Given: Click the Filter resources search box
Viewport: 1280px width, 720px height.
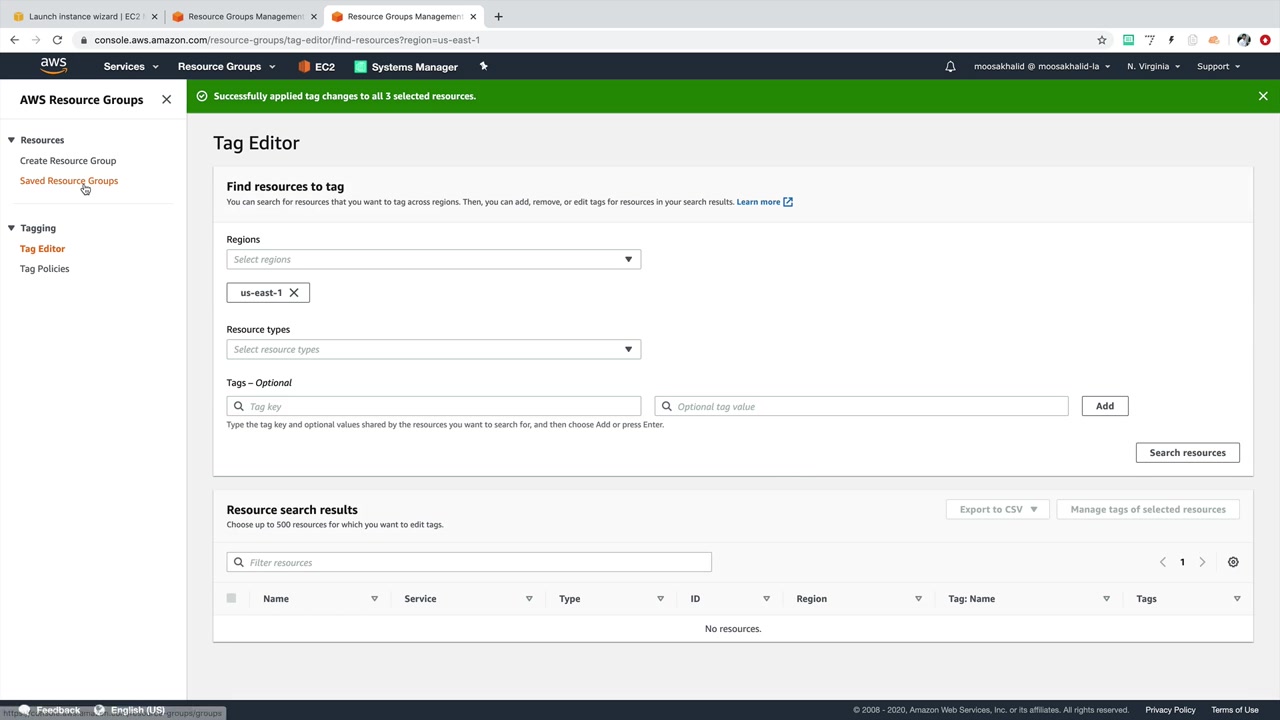Looking at the screenshot, I should 469,563.
